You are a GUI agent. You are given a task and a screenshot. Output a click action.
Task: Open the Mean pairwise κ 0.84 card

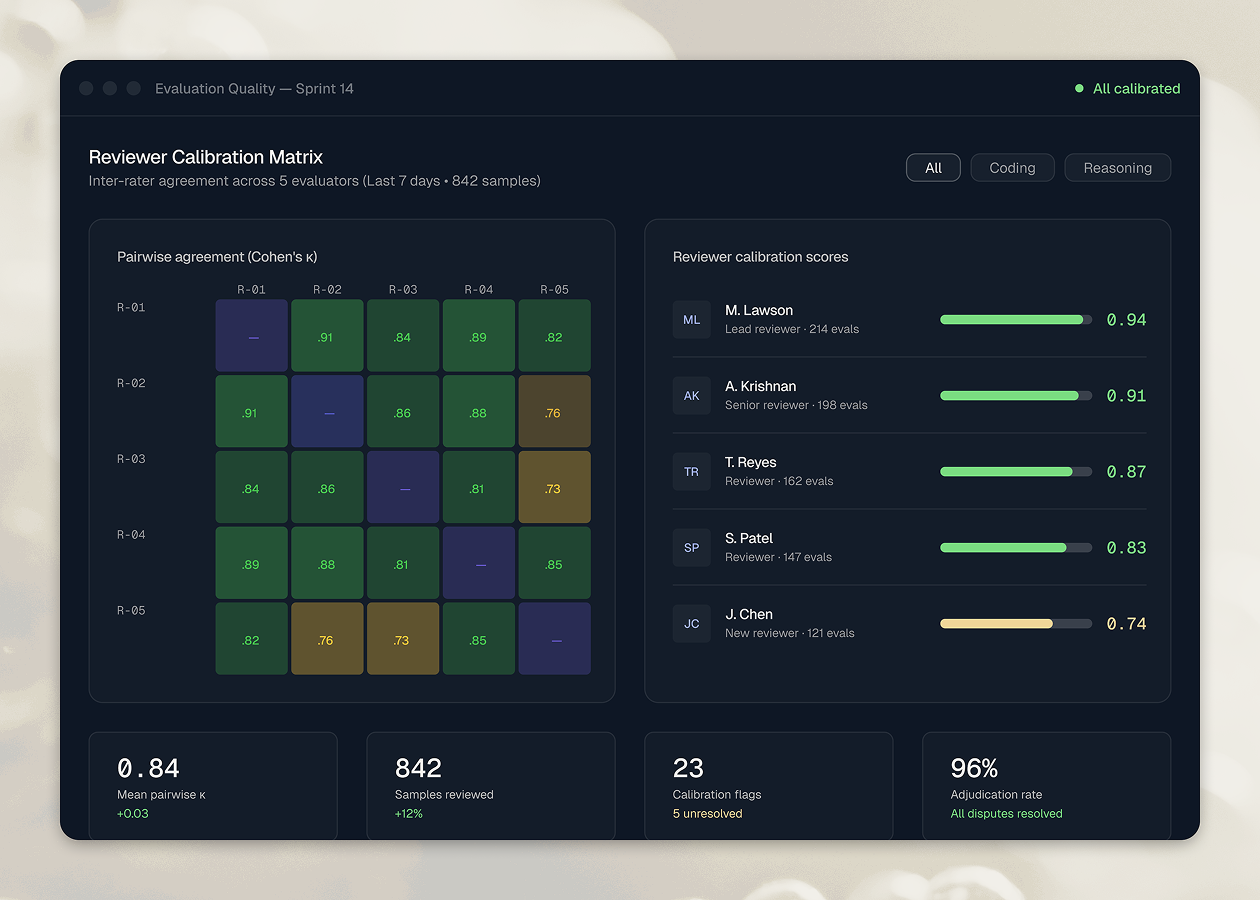pos(213,786)
